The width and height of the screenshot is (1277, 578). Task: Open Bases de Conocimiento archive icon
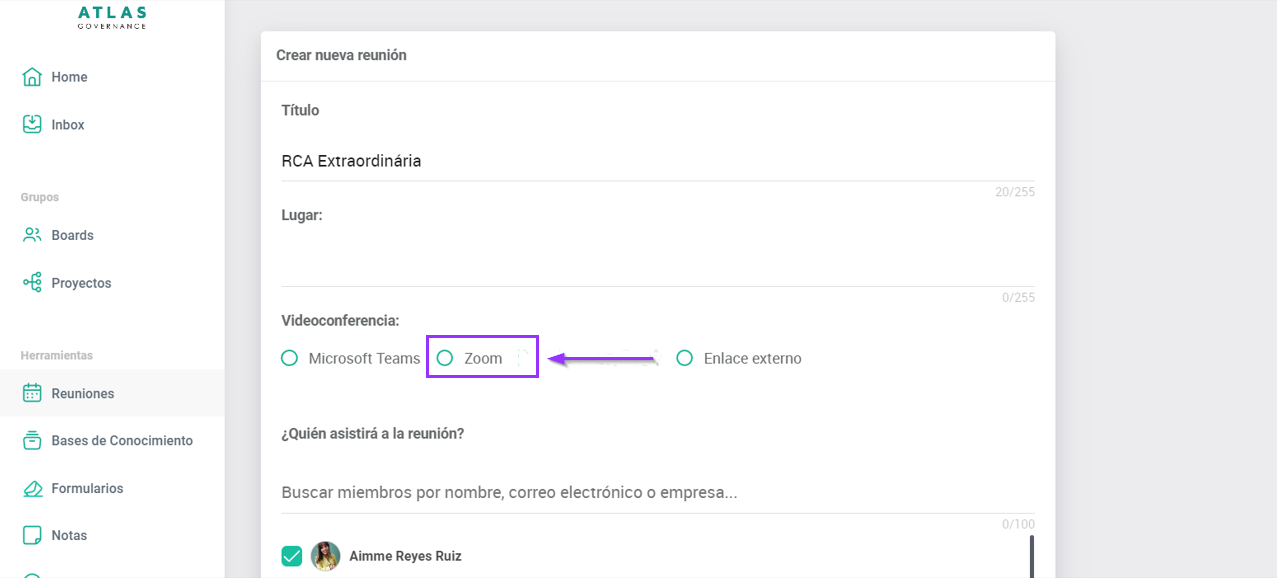[x=32, y=441]
